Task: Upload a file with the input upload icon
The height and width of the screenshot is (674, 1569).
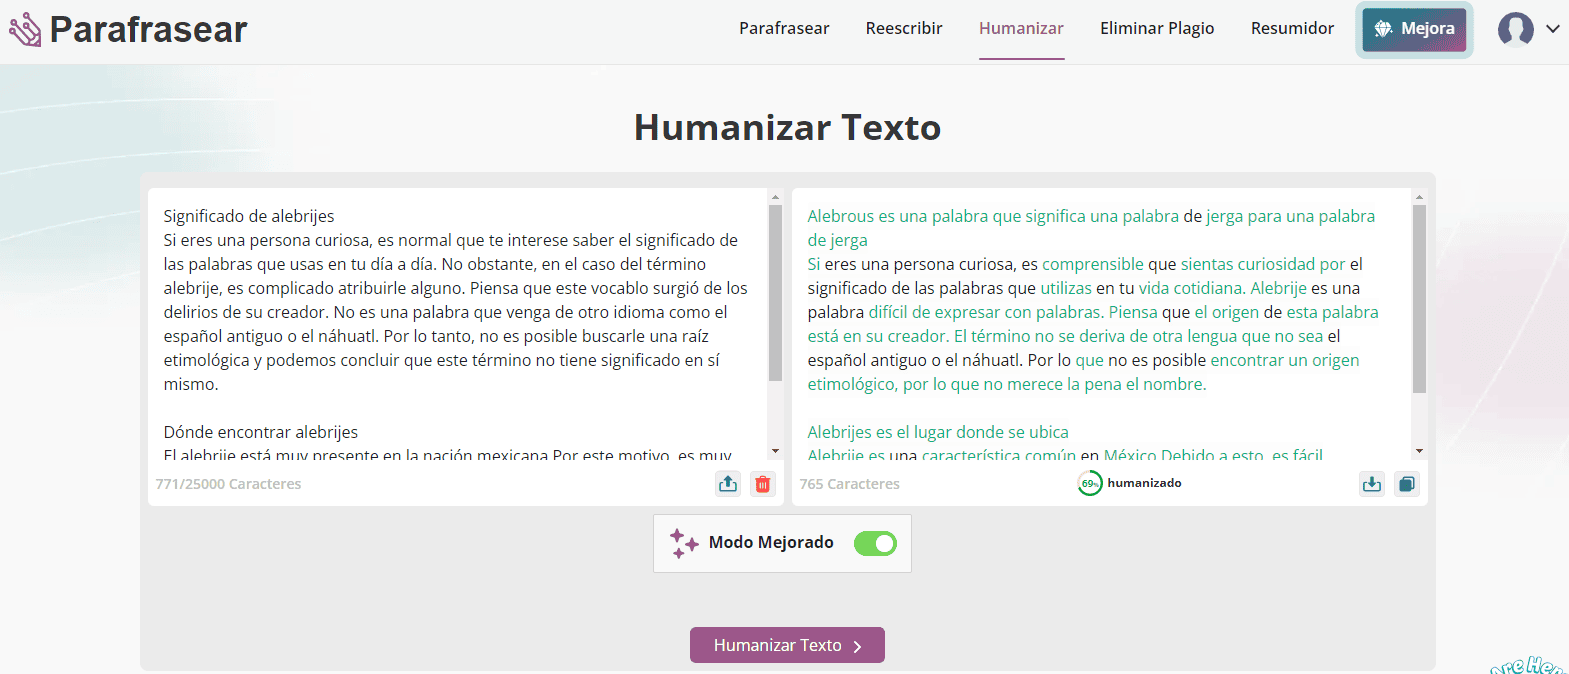Action: click(728, 484)
